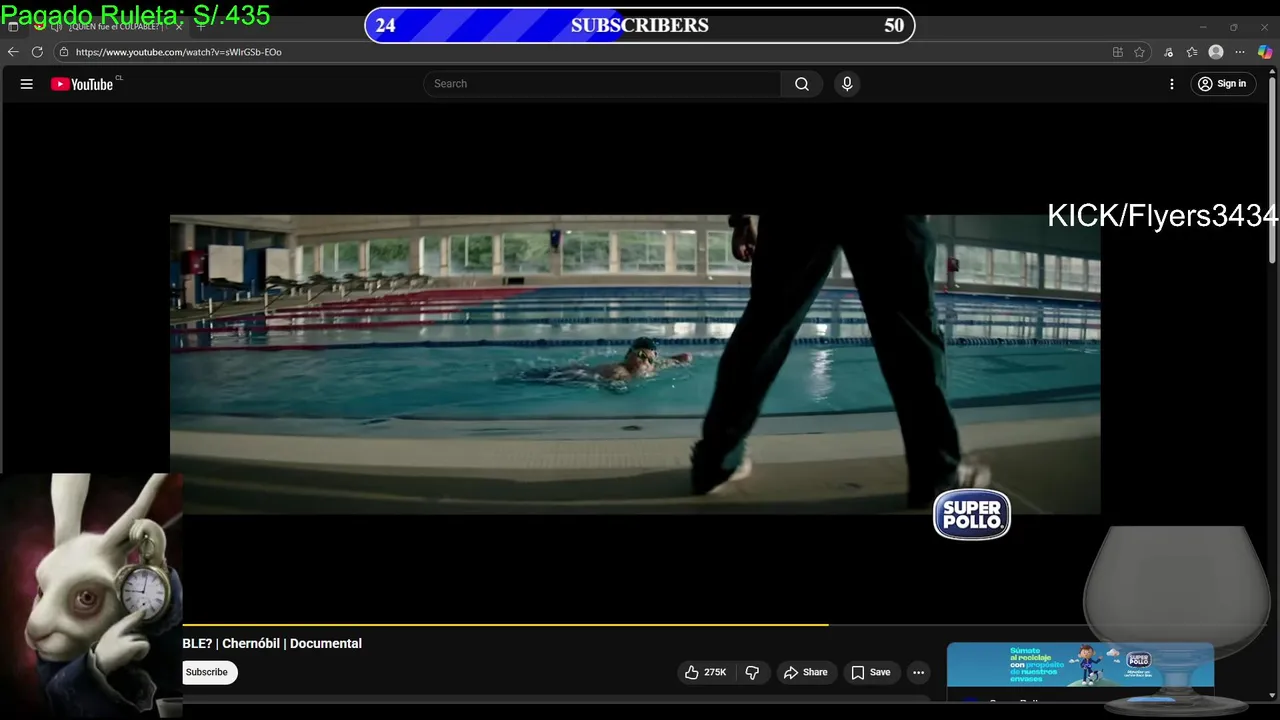Open browser Settings and more menu

point(1240,52)
